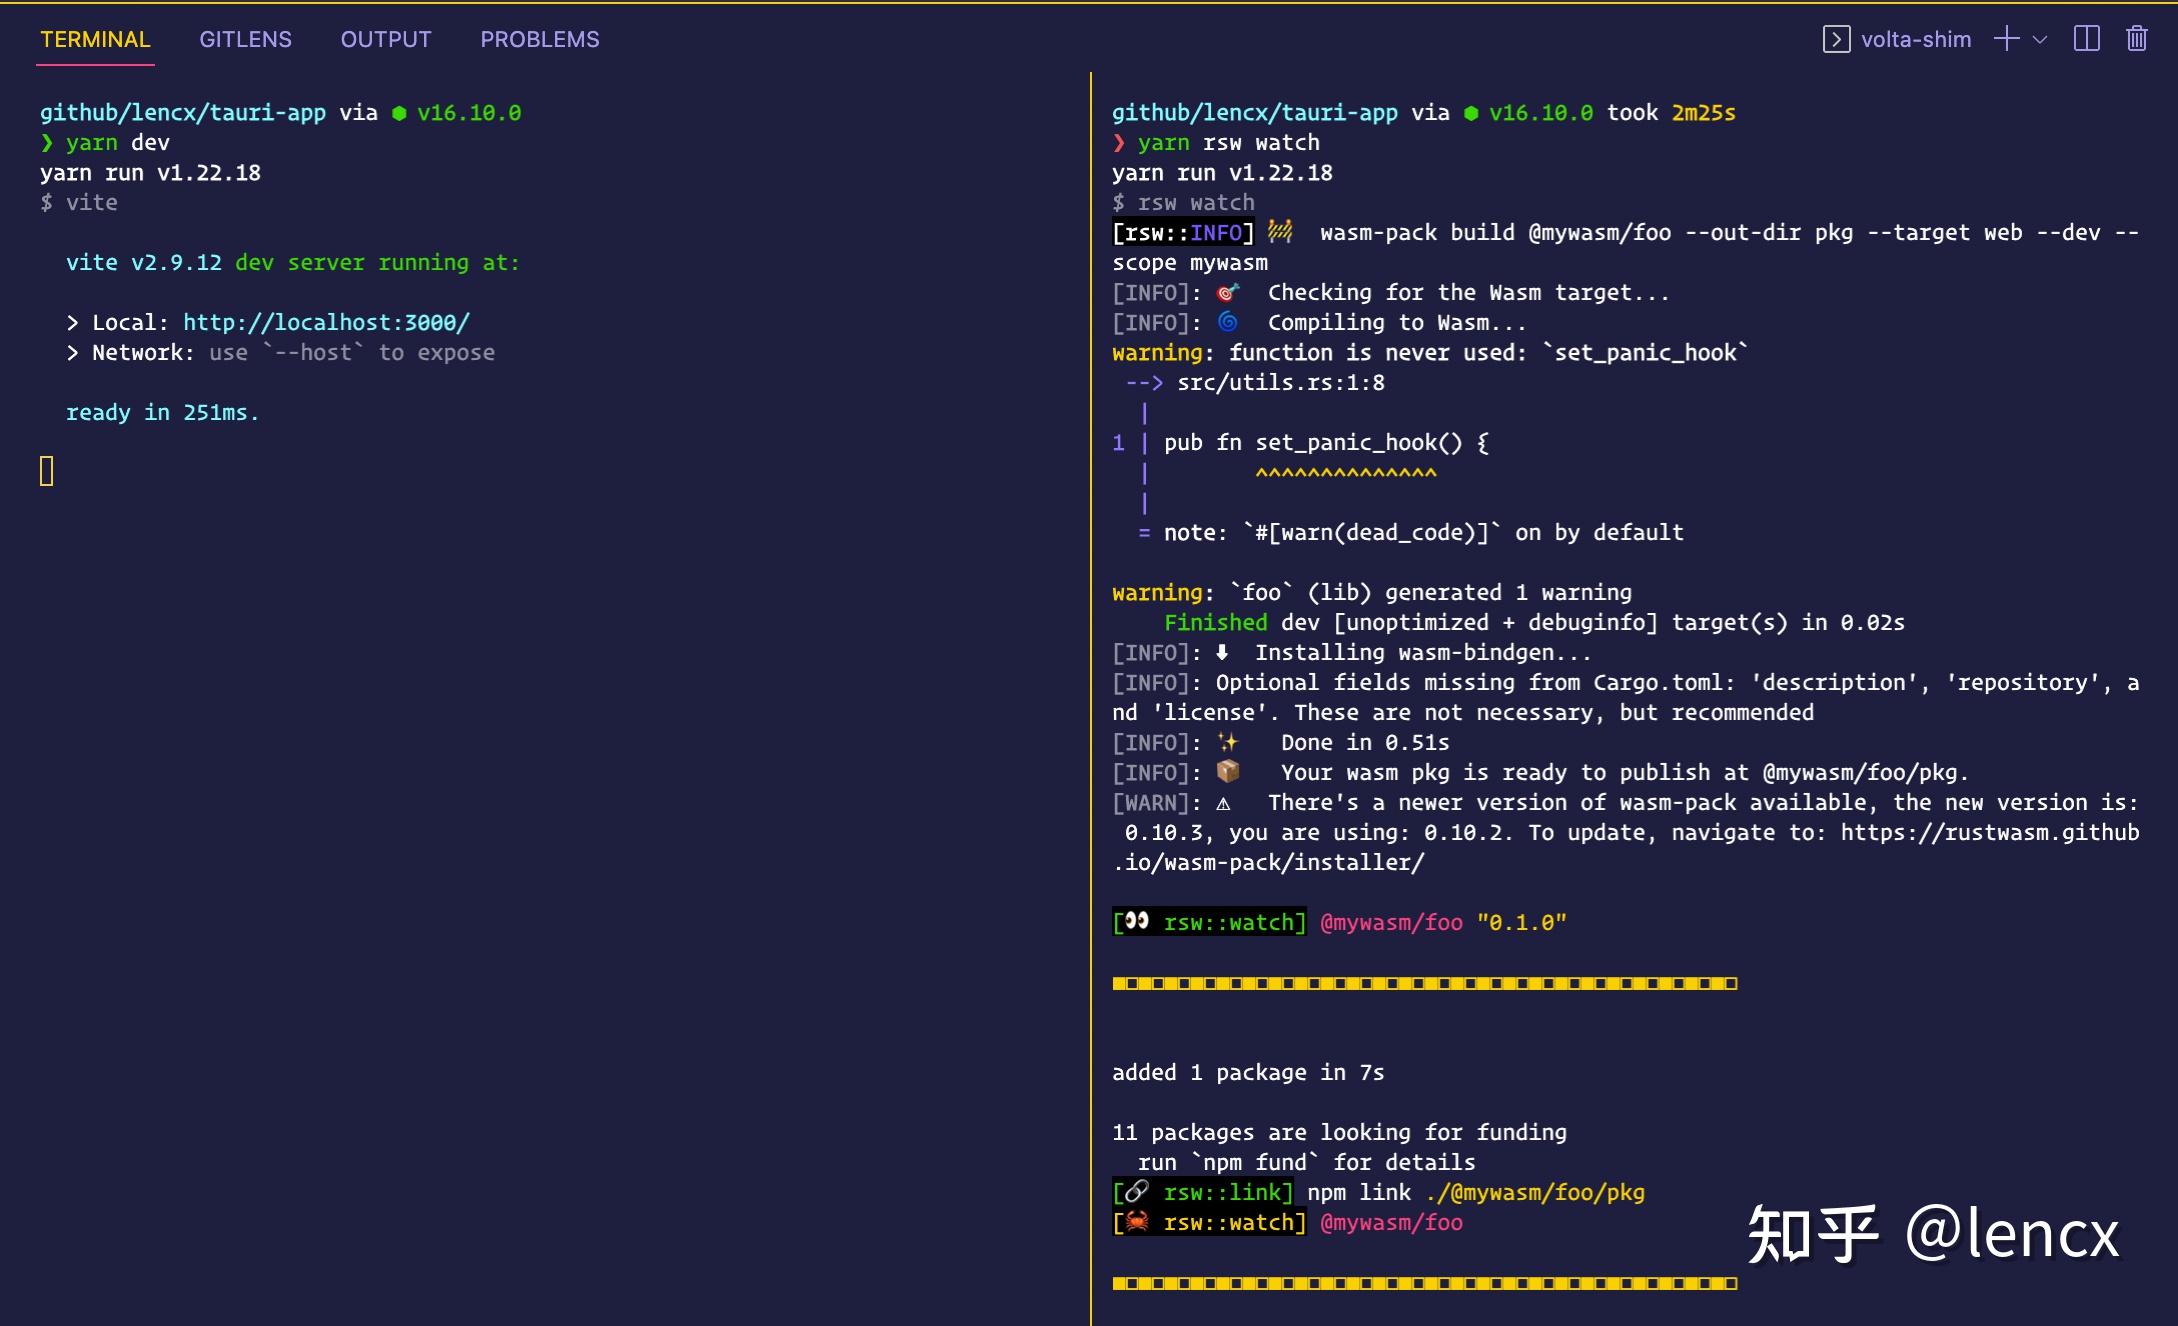Kill terminal with the trash icon
This screenshot has height=1326, width=2178.
tap(2137, 39)
